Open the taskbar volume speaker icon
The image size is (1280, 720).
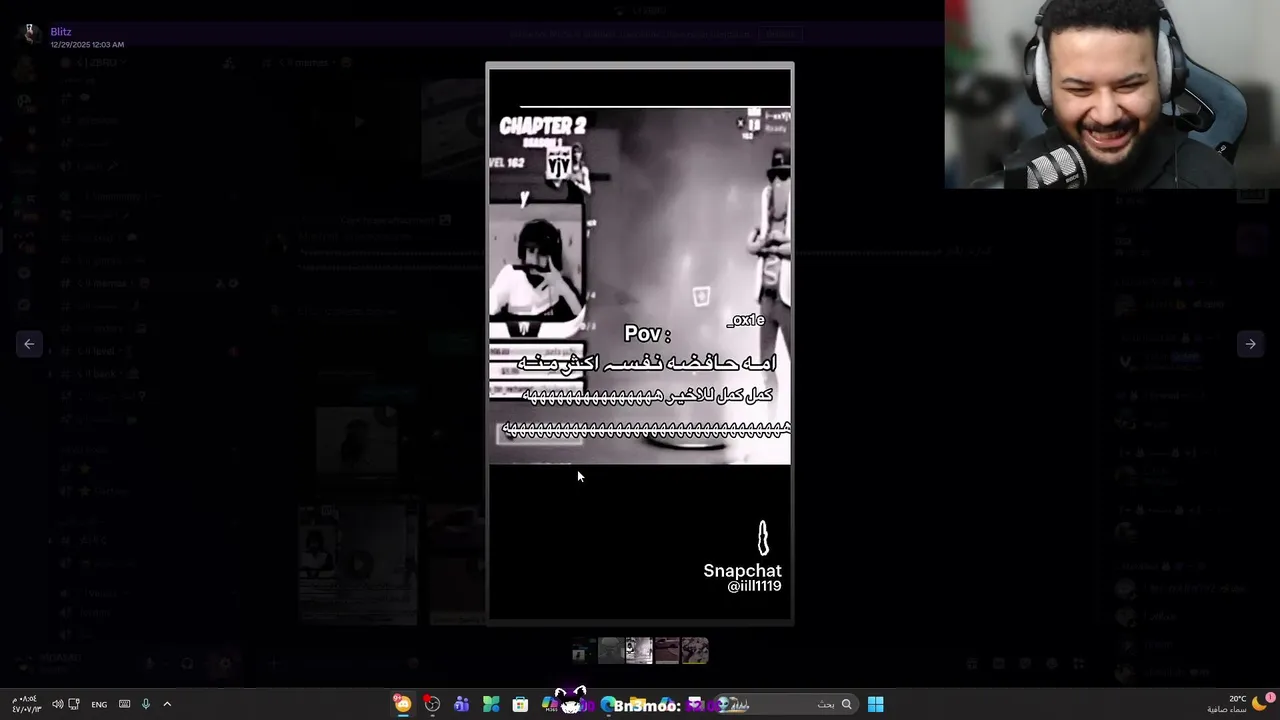point(57,704)
